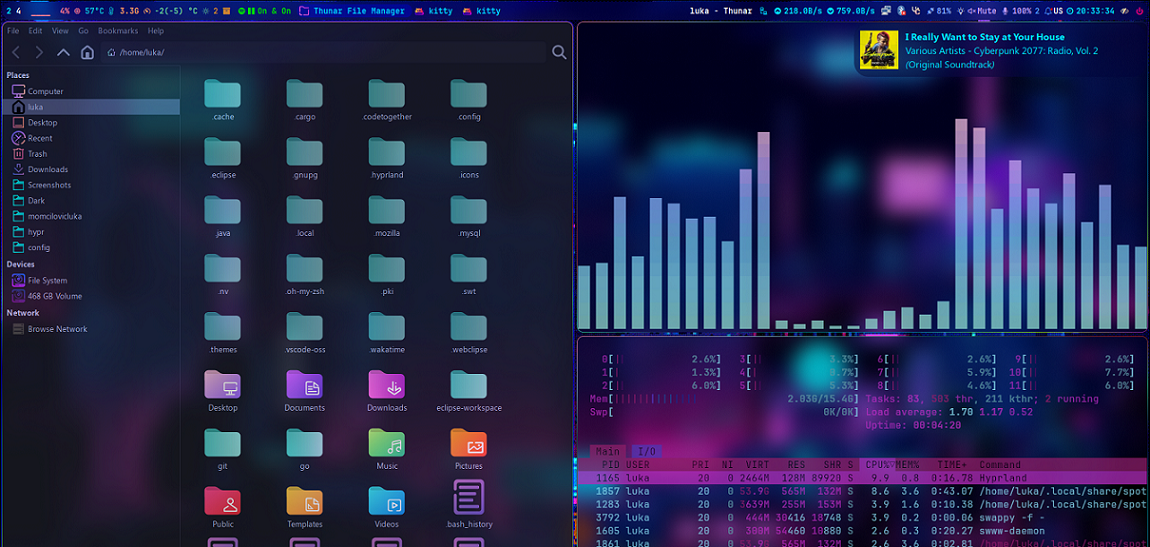
Task: Toggle the Mute audio indicator in top bar
Action: (x=980, y=11)
